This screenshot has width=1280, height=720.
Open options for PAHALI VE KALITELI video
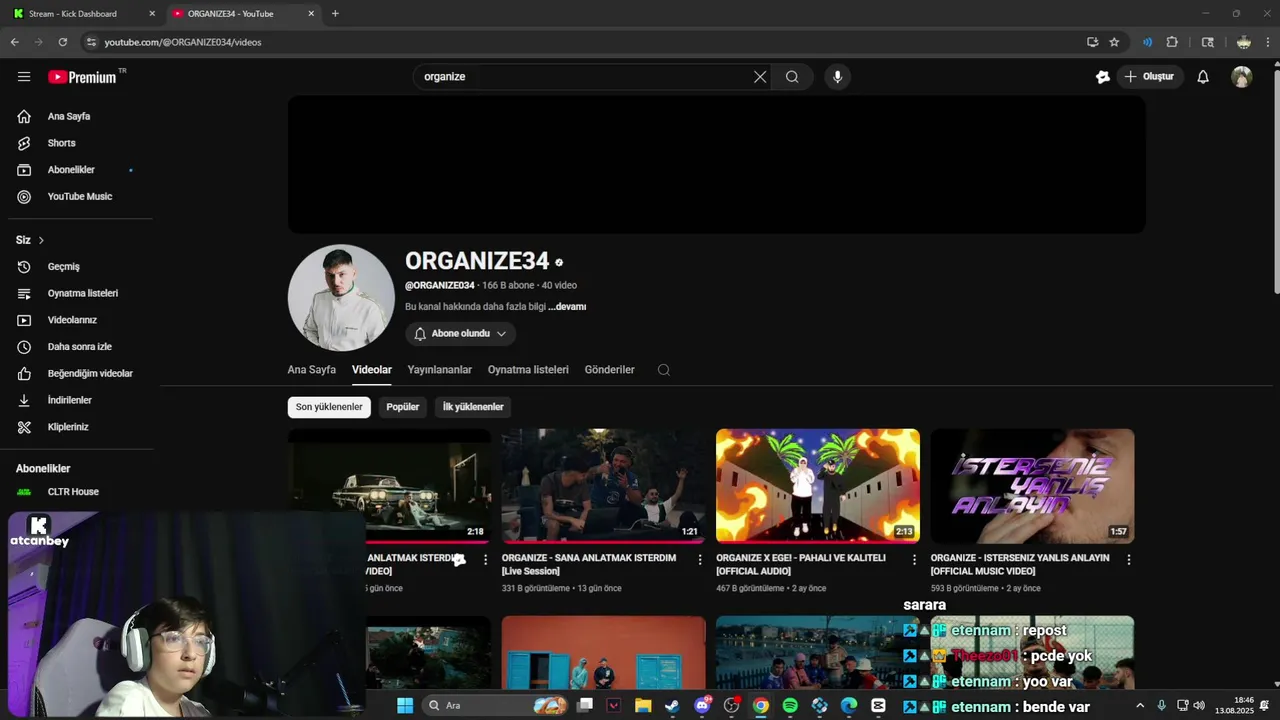click(x=913, y=560)
